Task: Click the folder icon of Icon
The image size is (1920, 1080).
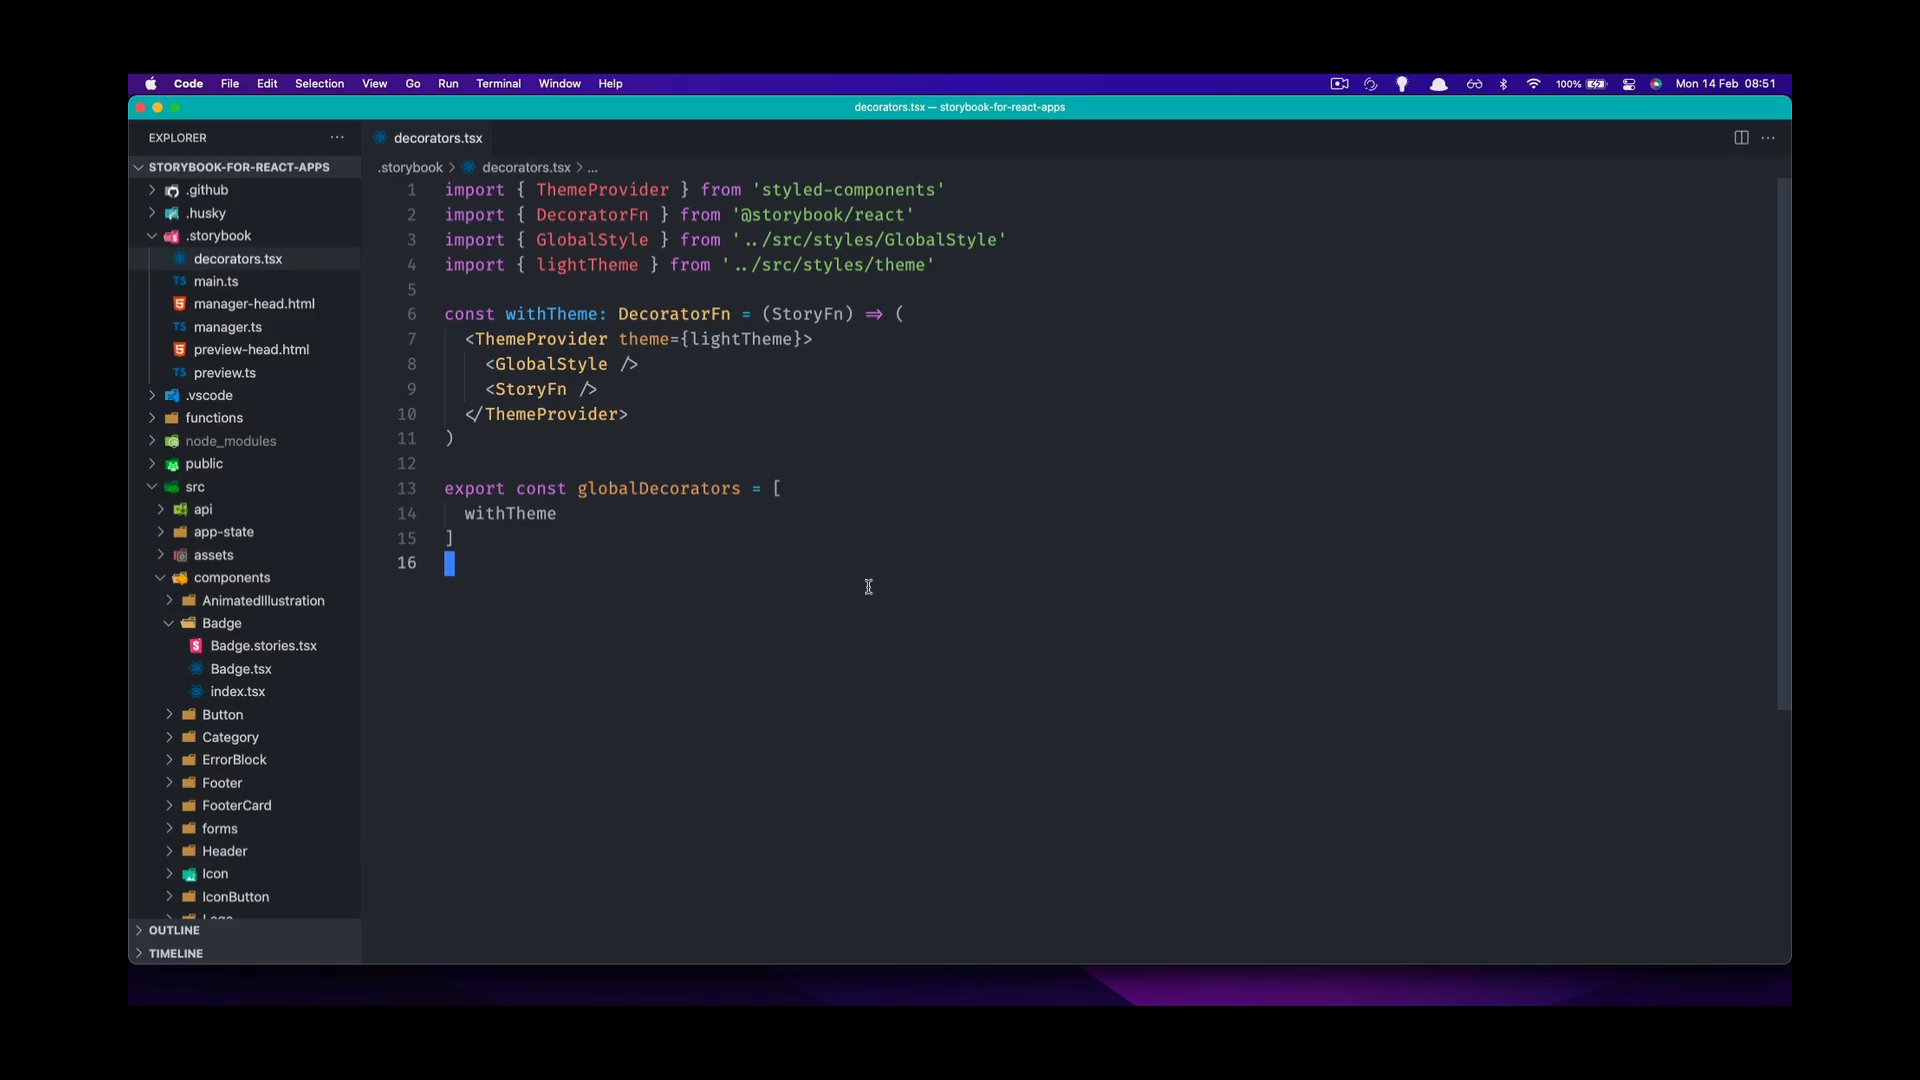Action: [x=189, y=874]
